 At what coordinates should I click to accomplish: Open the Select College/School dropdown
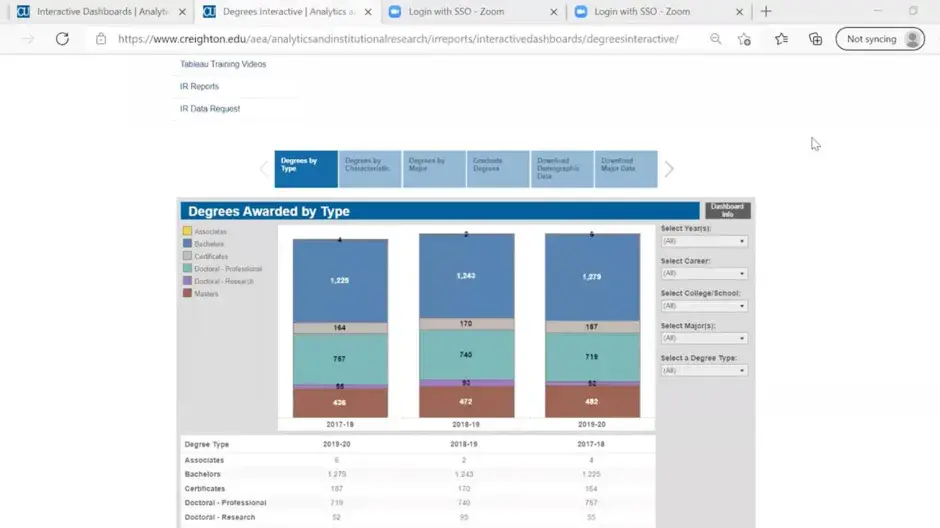coord(703,306)
